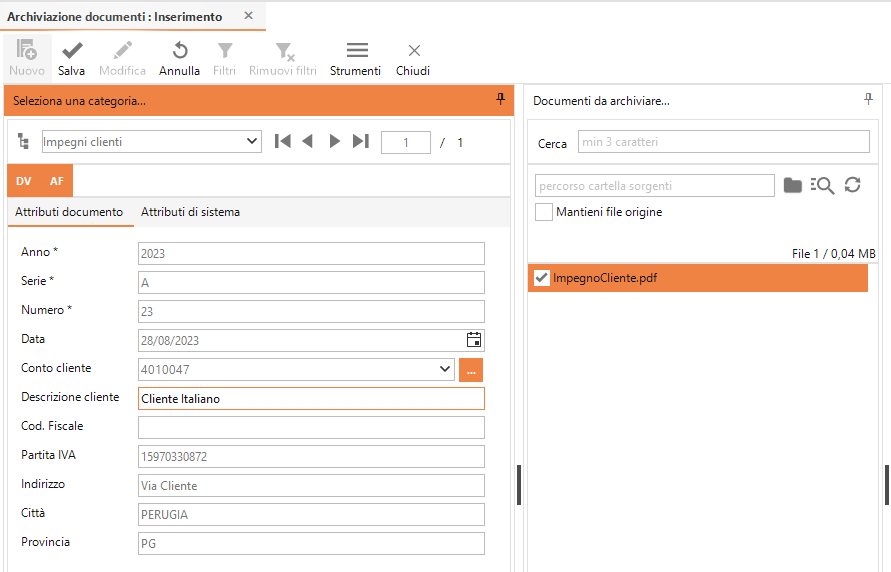Viewport: 891px width, 572px height.
Task: Click the Città field with PERUGIA
Action: (x=311, y=514)
